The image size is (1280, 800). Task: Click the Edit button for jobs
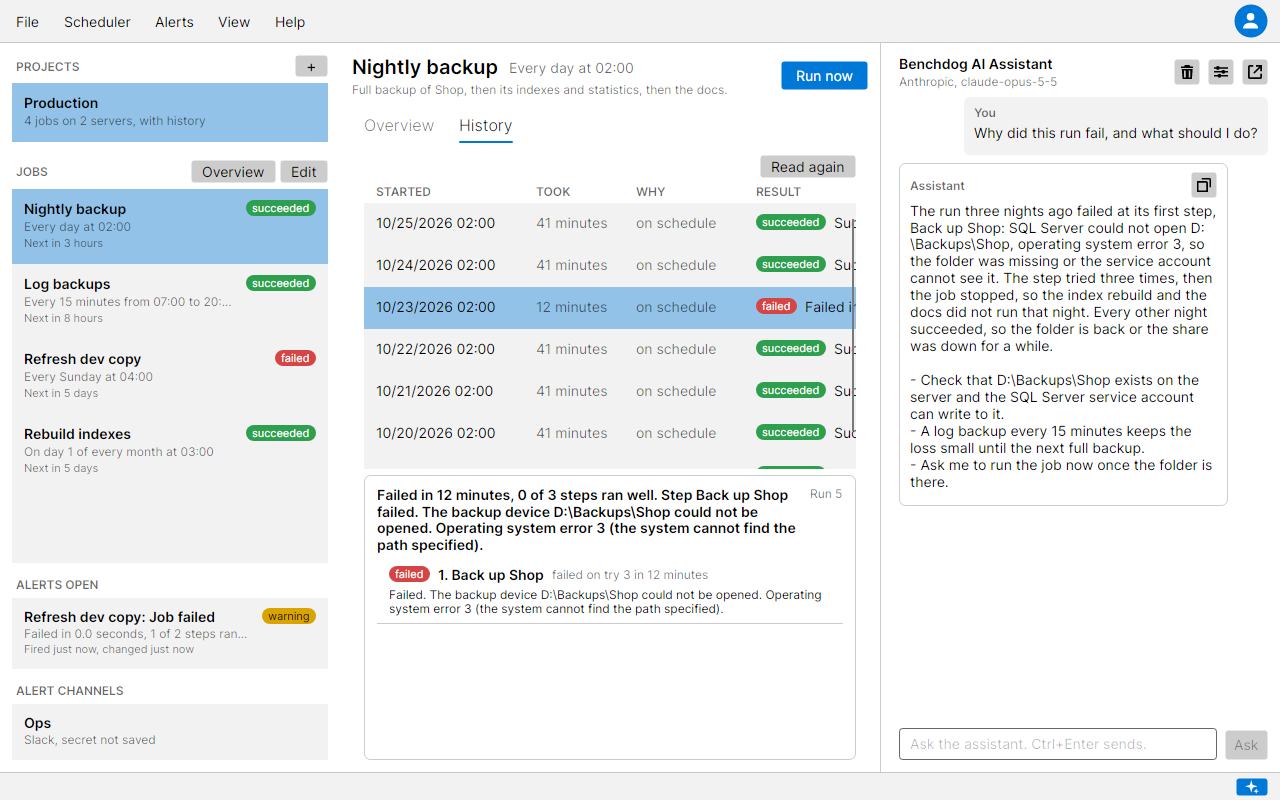(304, 172)
